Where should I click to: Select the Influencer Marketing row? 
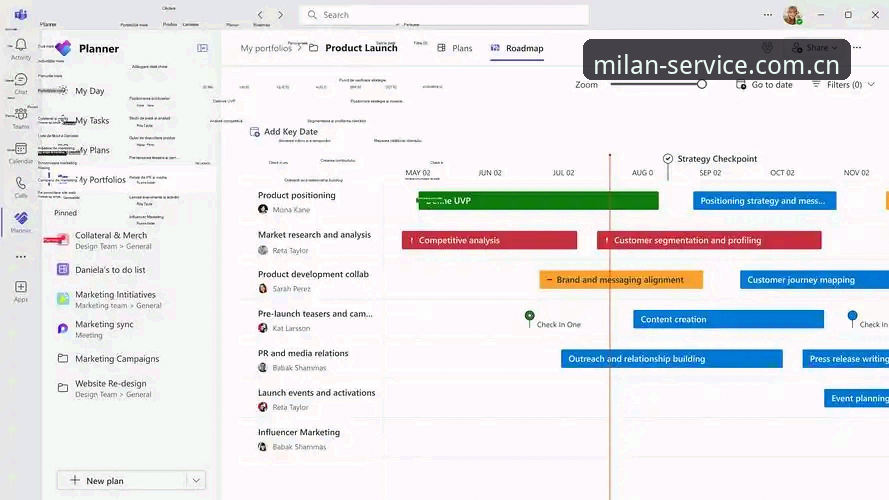click(x=299, y=432)
